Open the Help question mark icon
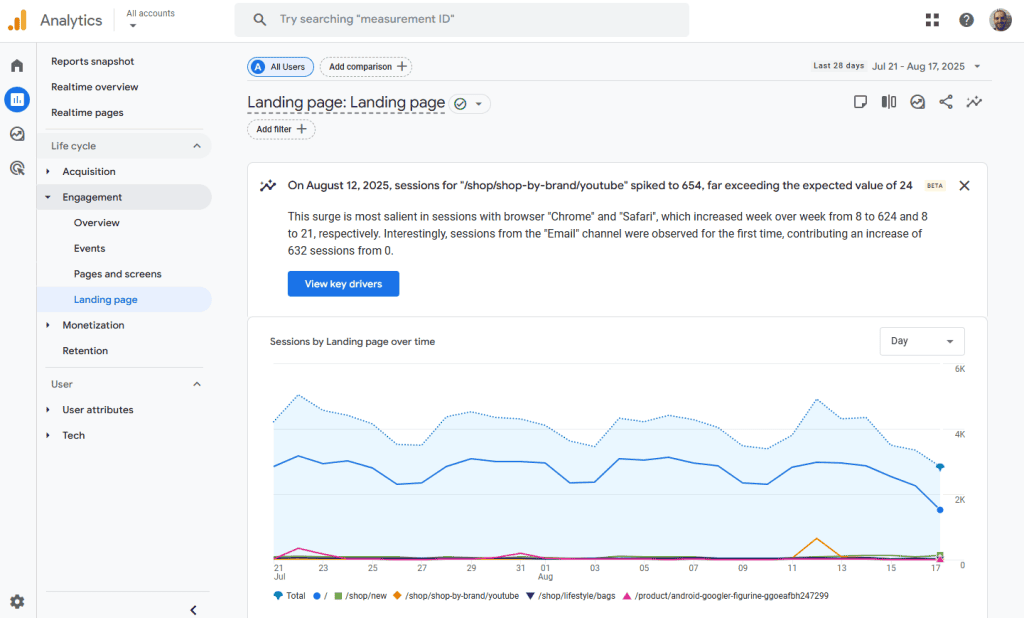 pos(966,20)
